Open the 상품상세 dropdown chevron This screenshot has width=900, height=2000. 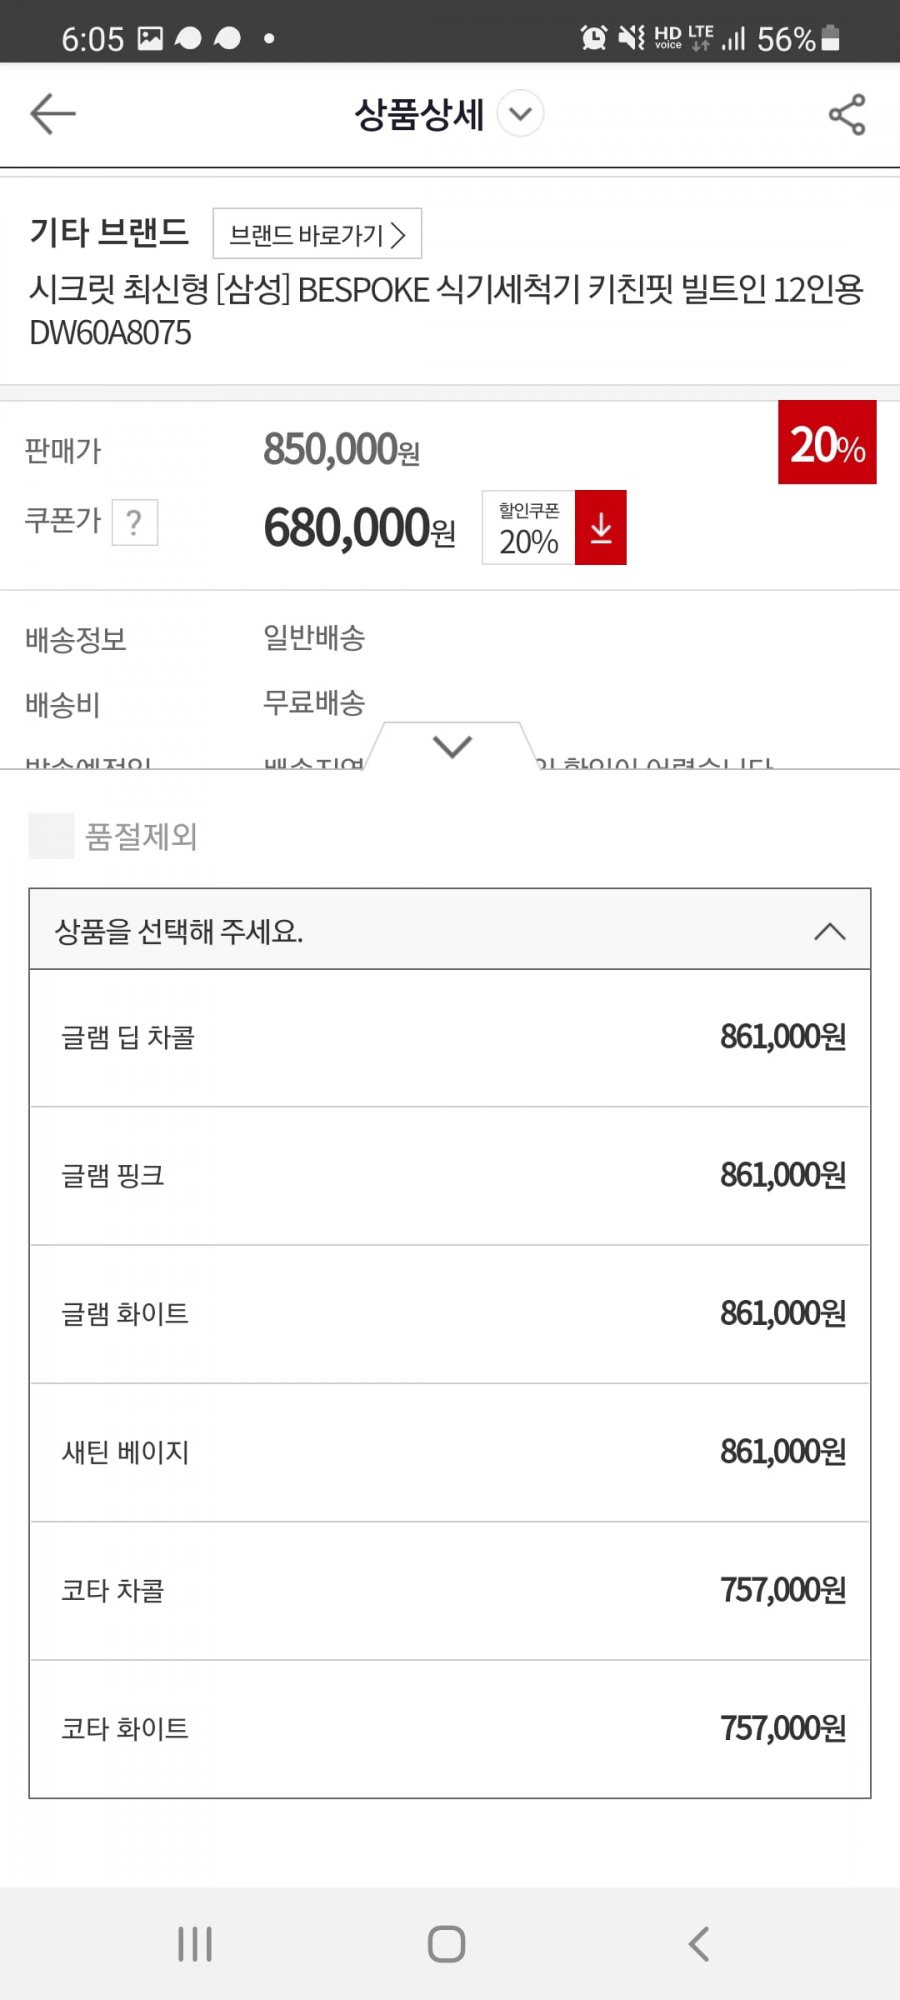[520, 114]
